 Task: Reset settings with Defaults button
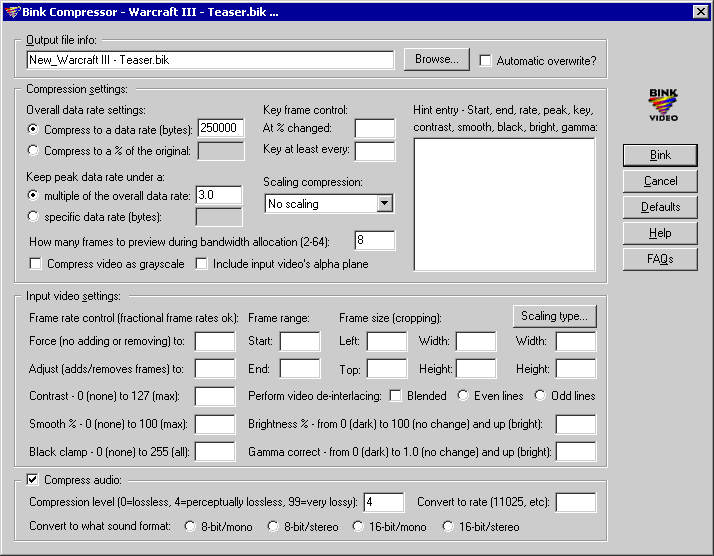[x=660, y=207]
